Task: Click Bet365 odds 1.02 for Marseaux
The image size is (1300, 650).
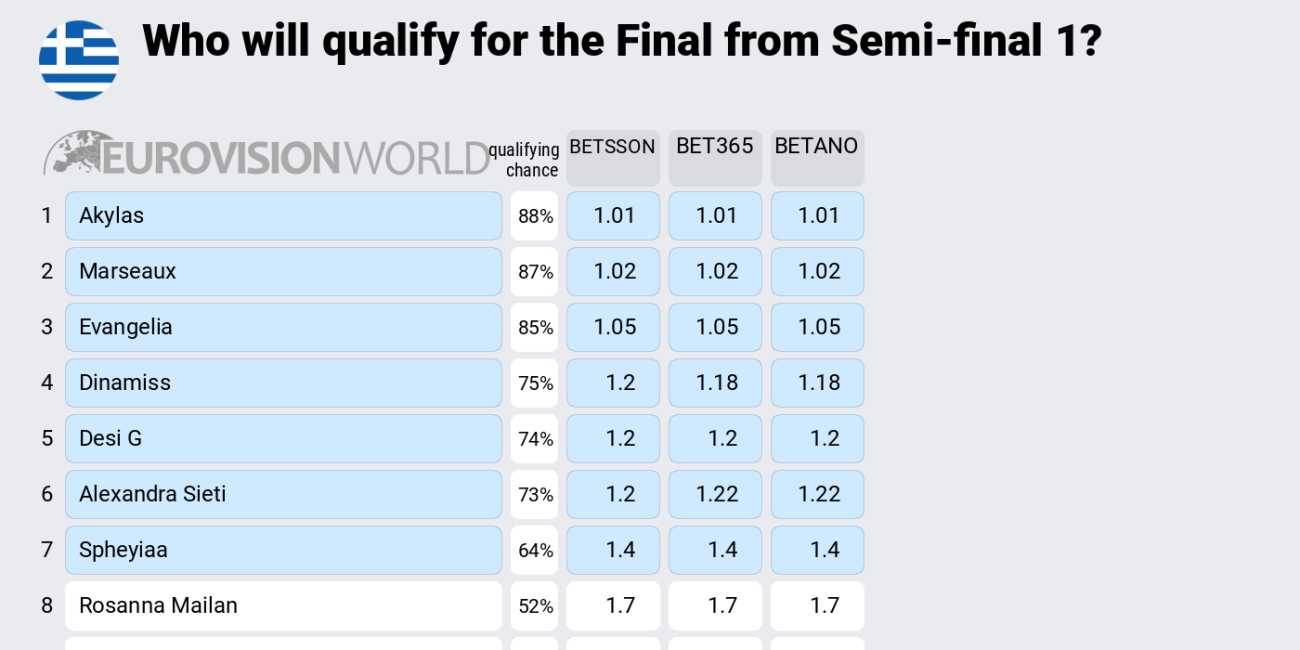Action: click(715, 272)
